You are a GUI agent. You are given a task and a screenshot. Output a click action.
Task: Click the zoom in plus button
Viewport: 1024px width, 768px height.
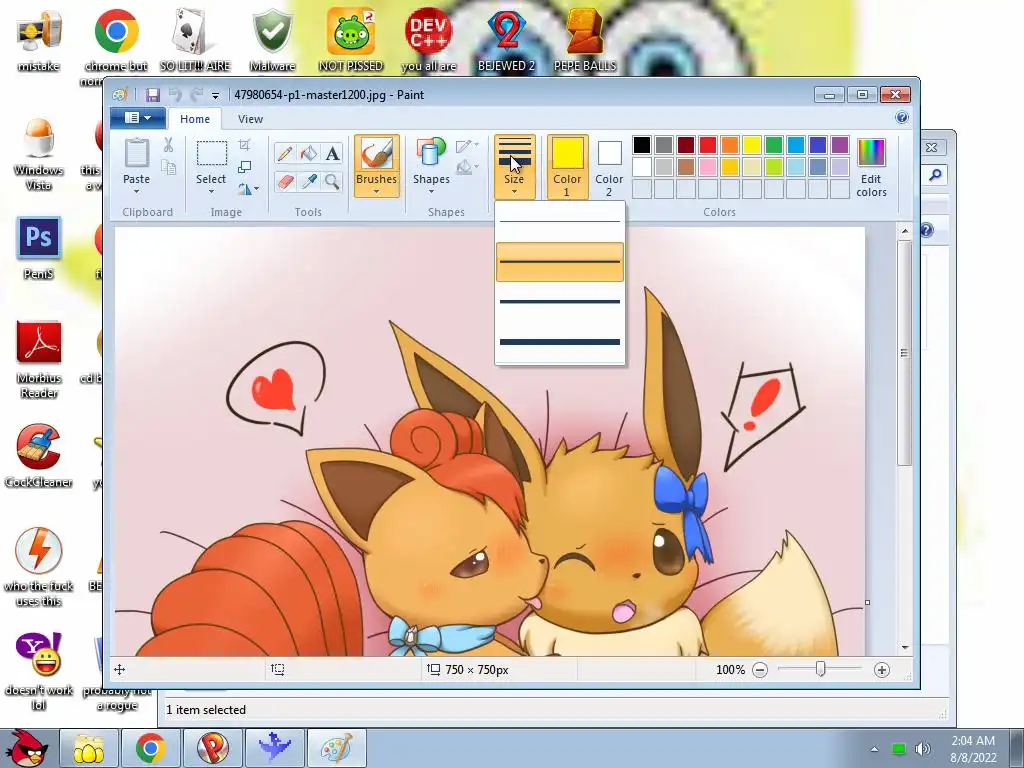coord(882,669)
